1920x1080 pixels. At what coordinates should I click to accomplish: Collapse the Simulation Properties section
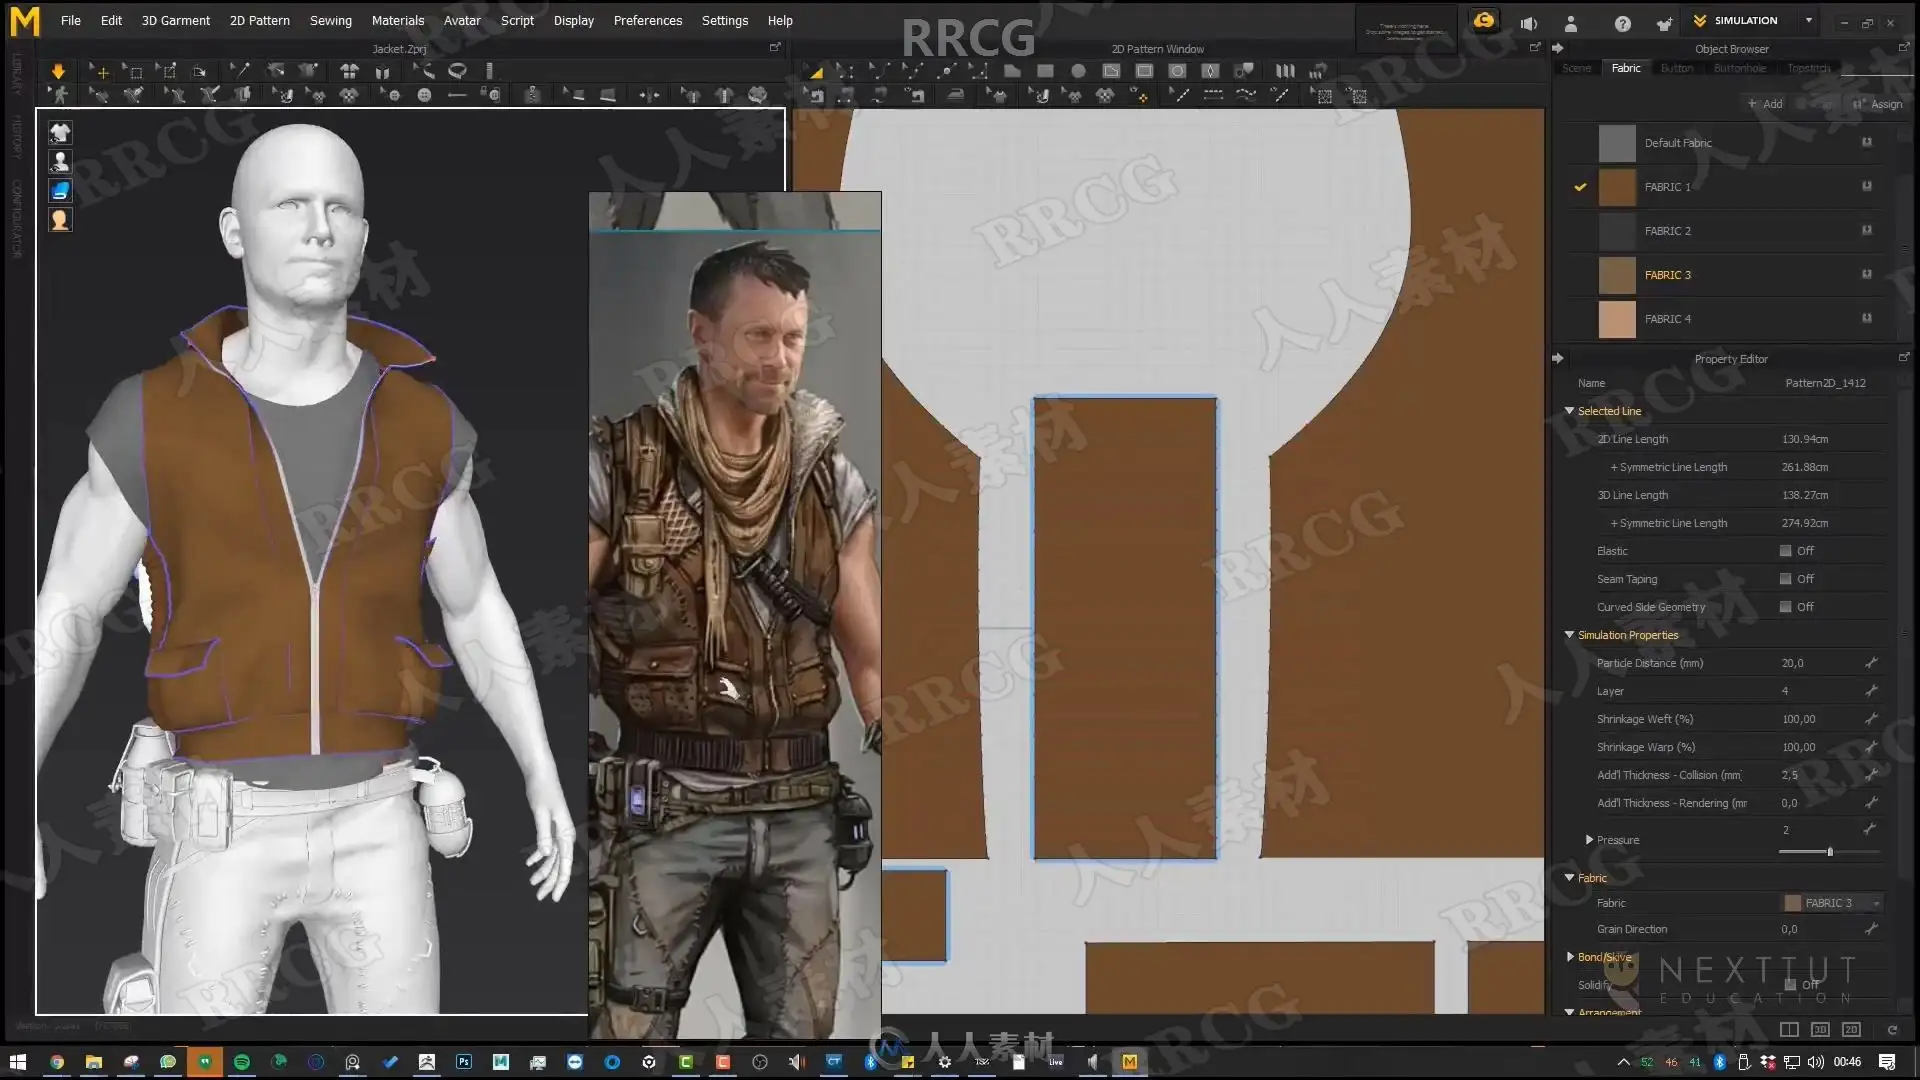(1569, 635)
